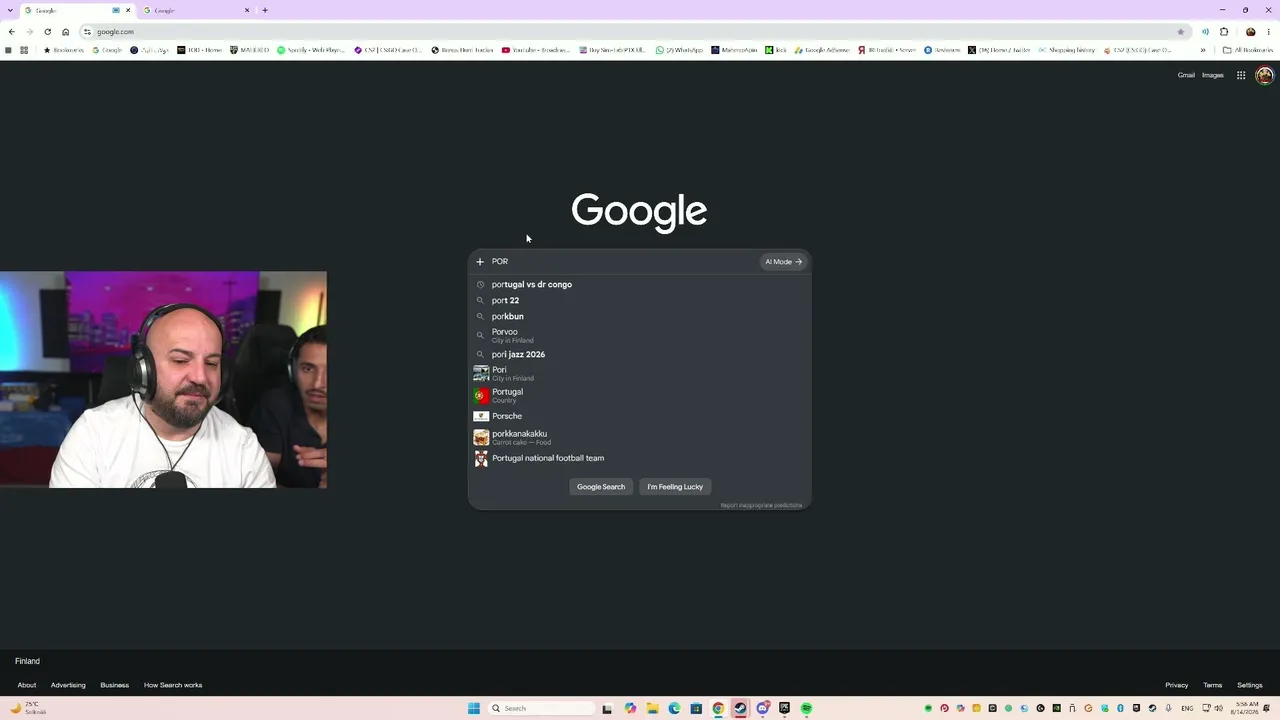Image resolution: width=1280 pixels, height=720 pixels.
Task: Open a new browser tab
Action: point(265,10)
